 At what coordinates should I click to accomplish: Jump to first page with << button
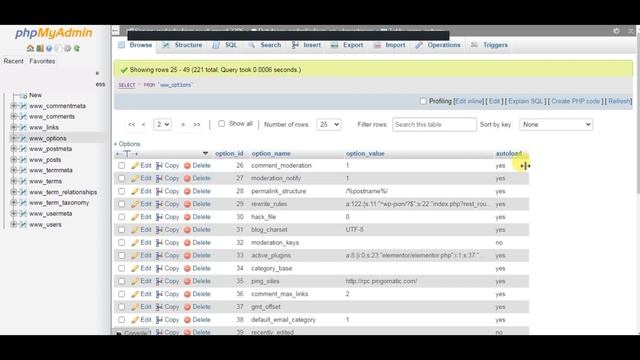click(x=131, y=124)
